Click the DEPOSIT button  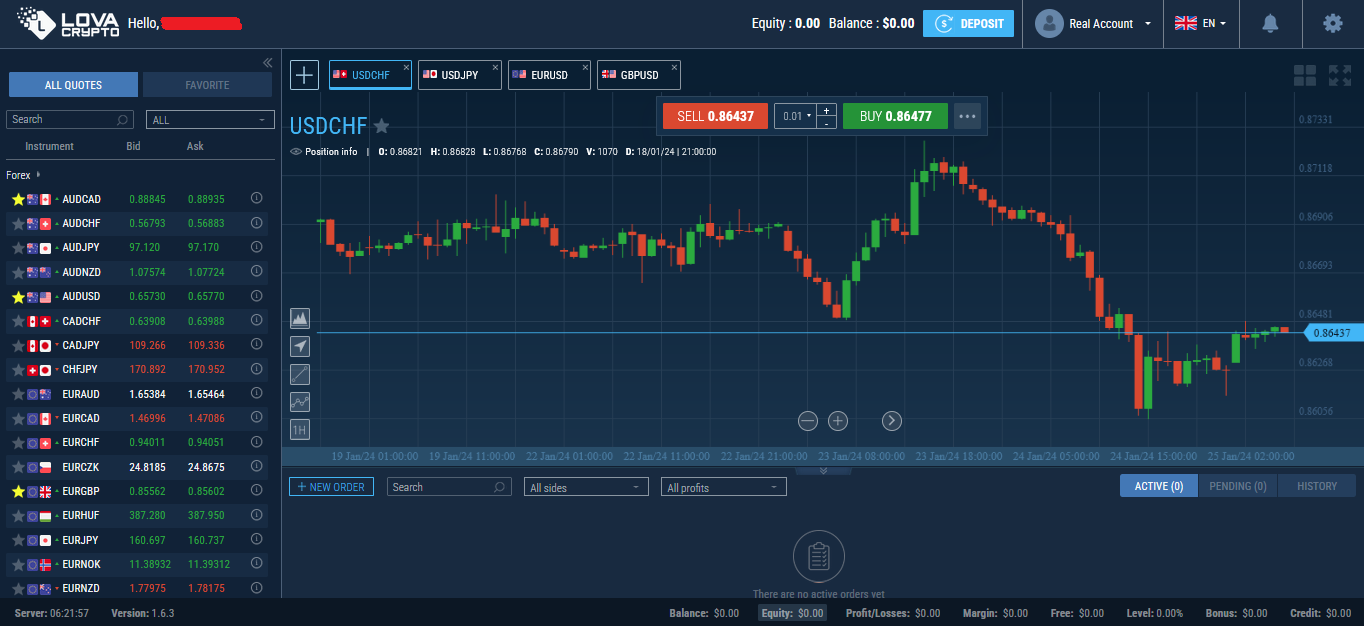coord(968,23)
